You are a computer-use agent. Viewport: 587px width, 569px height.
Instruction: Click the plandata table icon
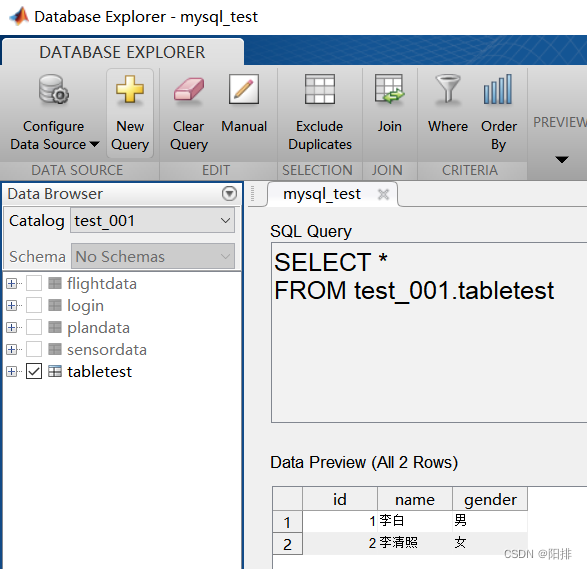tap(55, 328)
